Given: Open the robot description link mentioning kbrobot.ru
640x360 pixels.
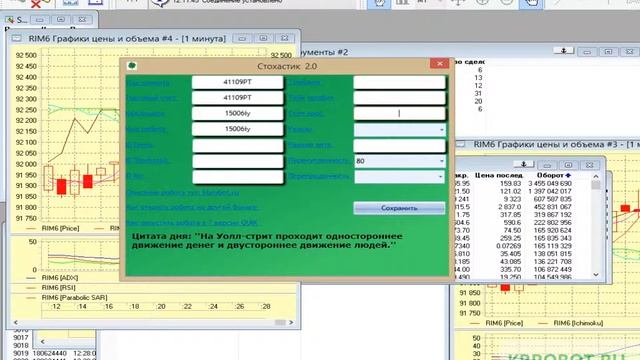Looking at the screenshot, I should pos(182,193).
